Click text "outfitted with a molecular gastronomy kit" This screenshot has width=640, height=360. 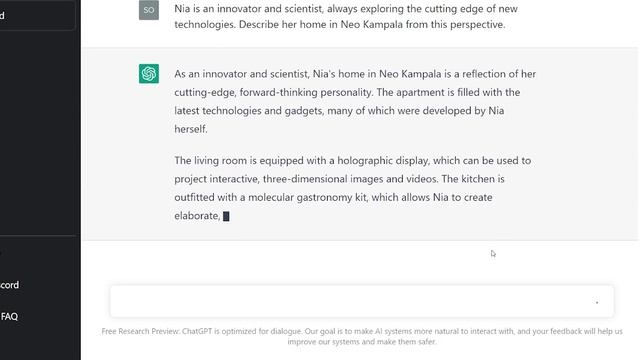[x=271, y=197]
